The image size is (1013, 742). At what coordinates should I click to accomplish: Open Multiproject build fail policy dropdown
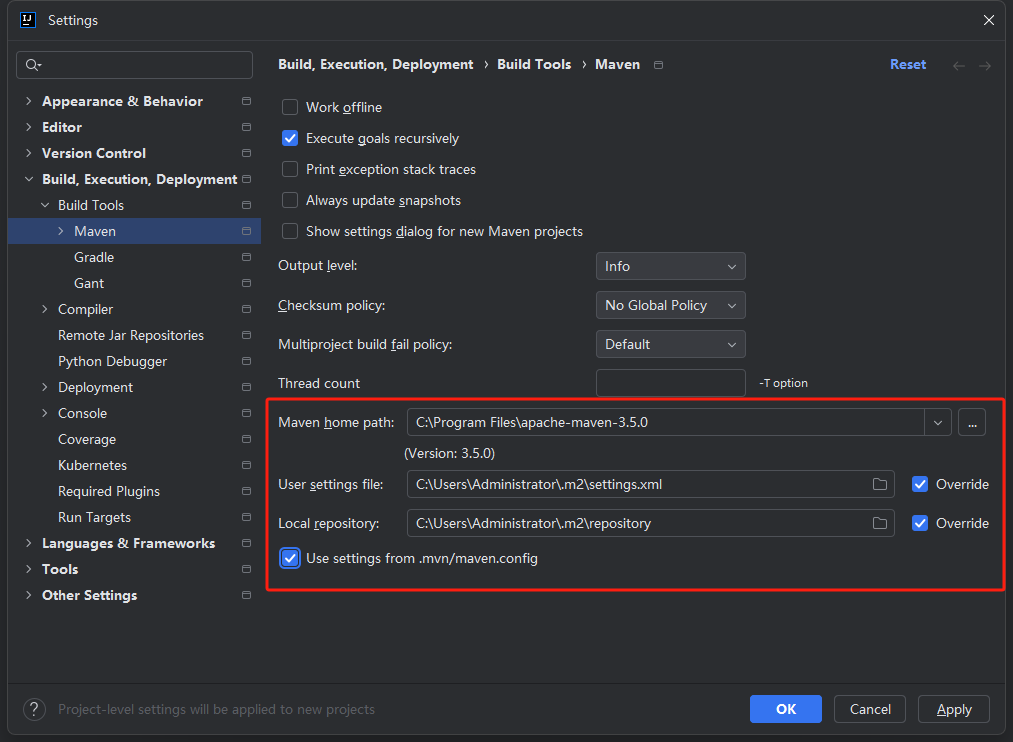[671, 344]
